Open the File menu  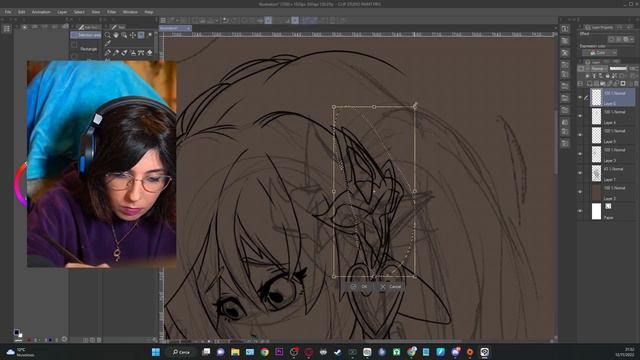(x=8, y=12)
